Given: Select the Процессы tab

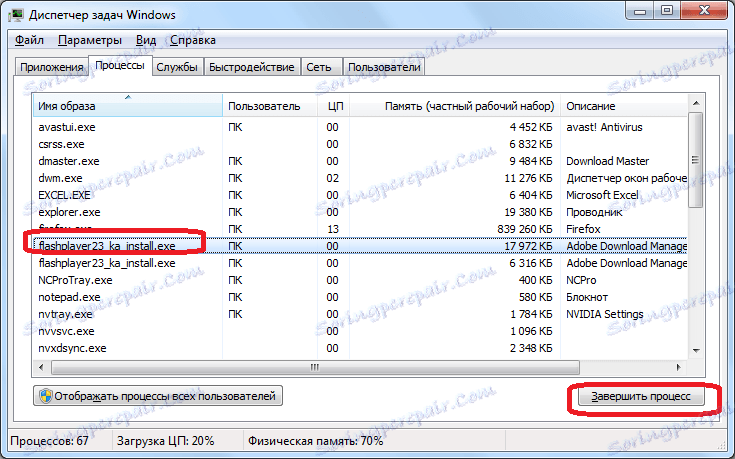Looking at the screenshot, I should click(120, 66).
